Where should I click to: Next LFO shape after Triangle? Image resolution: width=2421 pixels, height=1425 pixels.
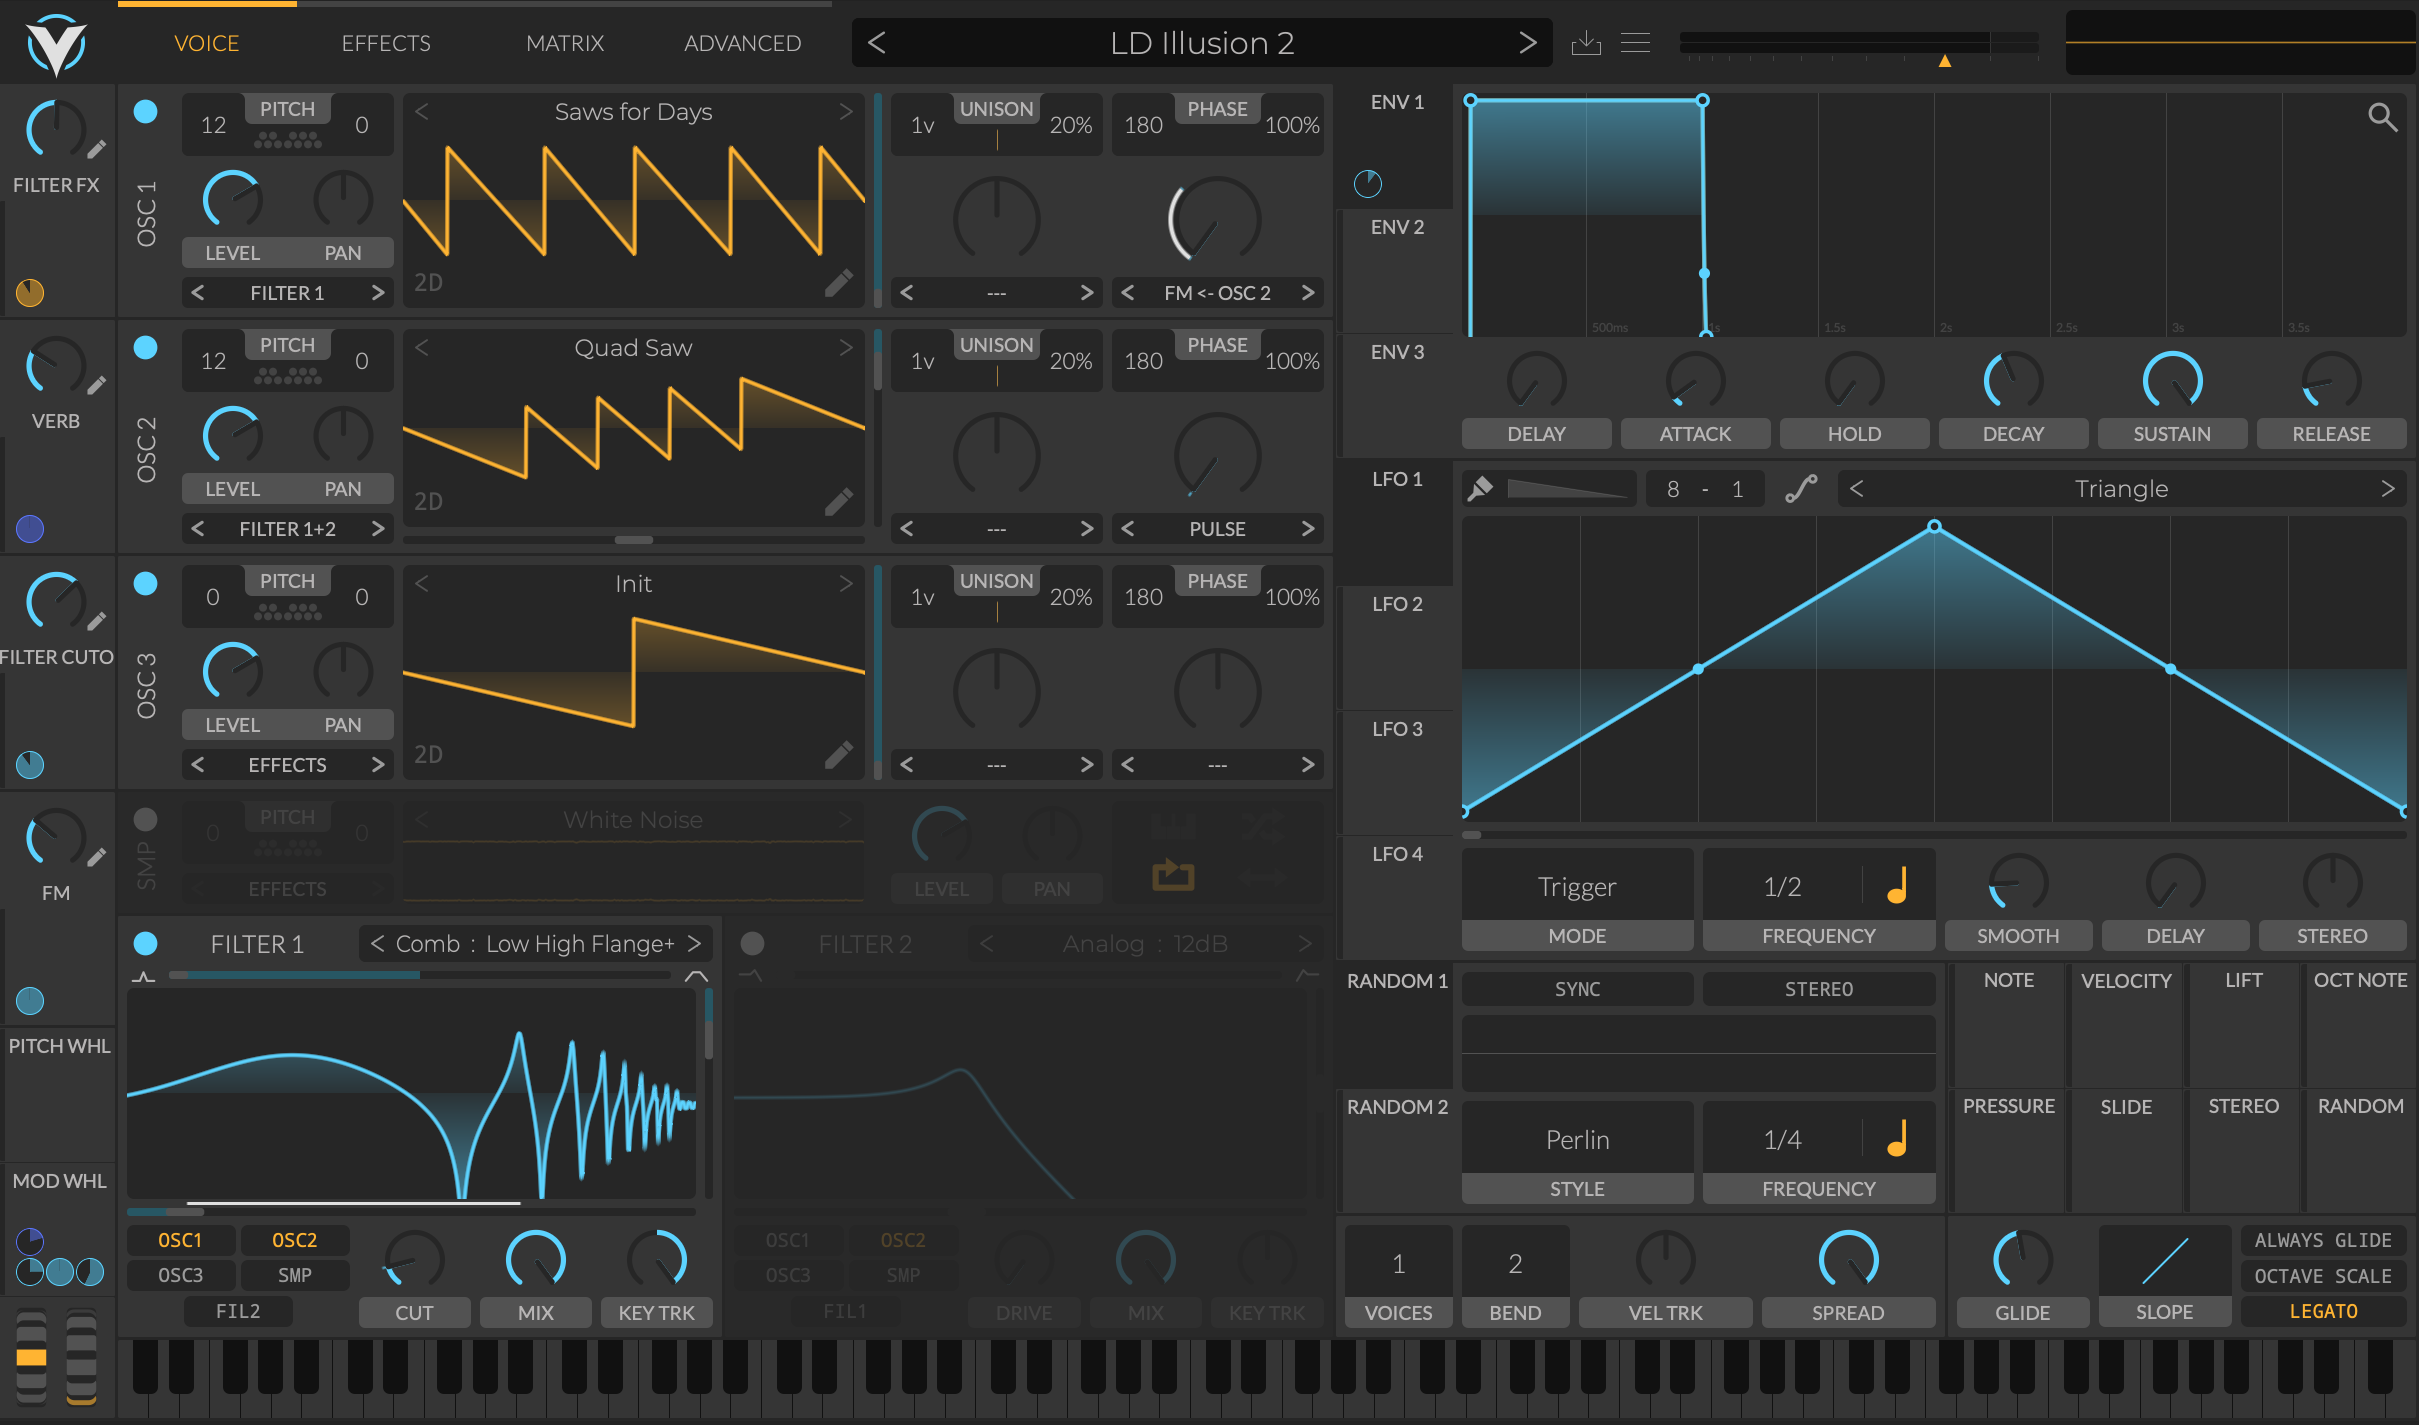tap(2388, 488)
